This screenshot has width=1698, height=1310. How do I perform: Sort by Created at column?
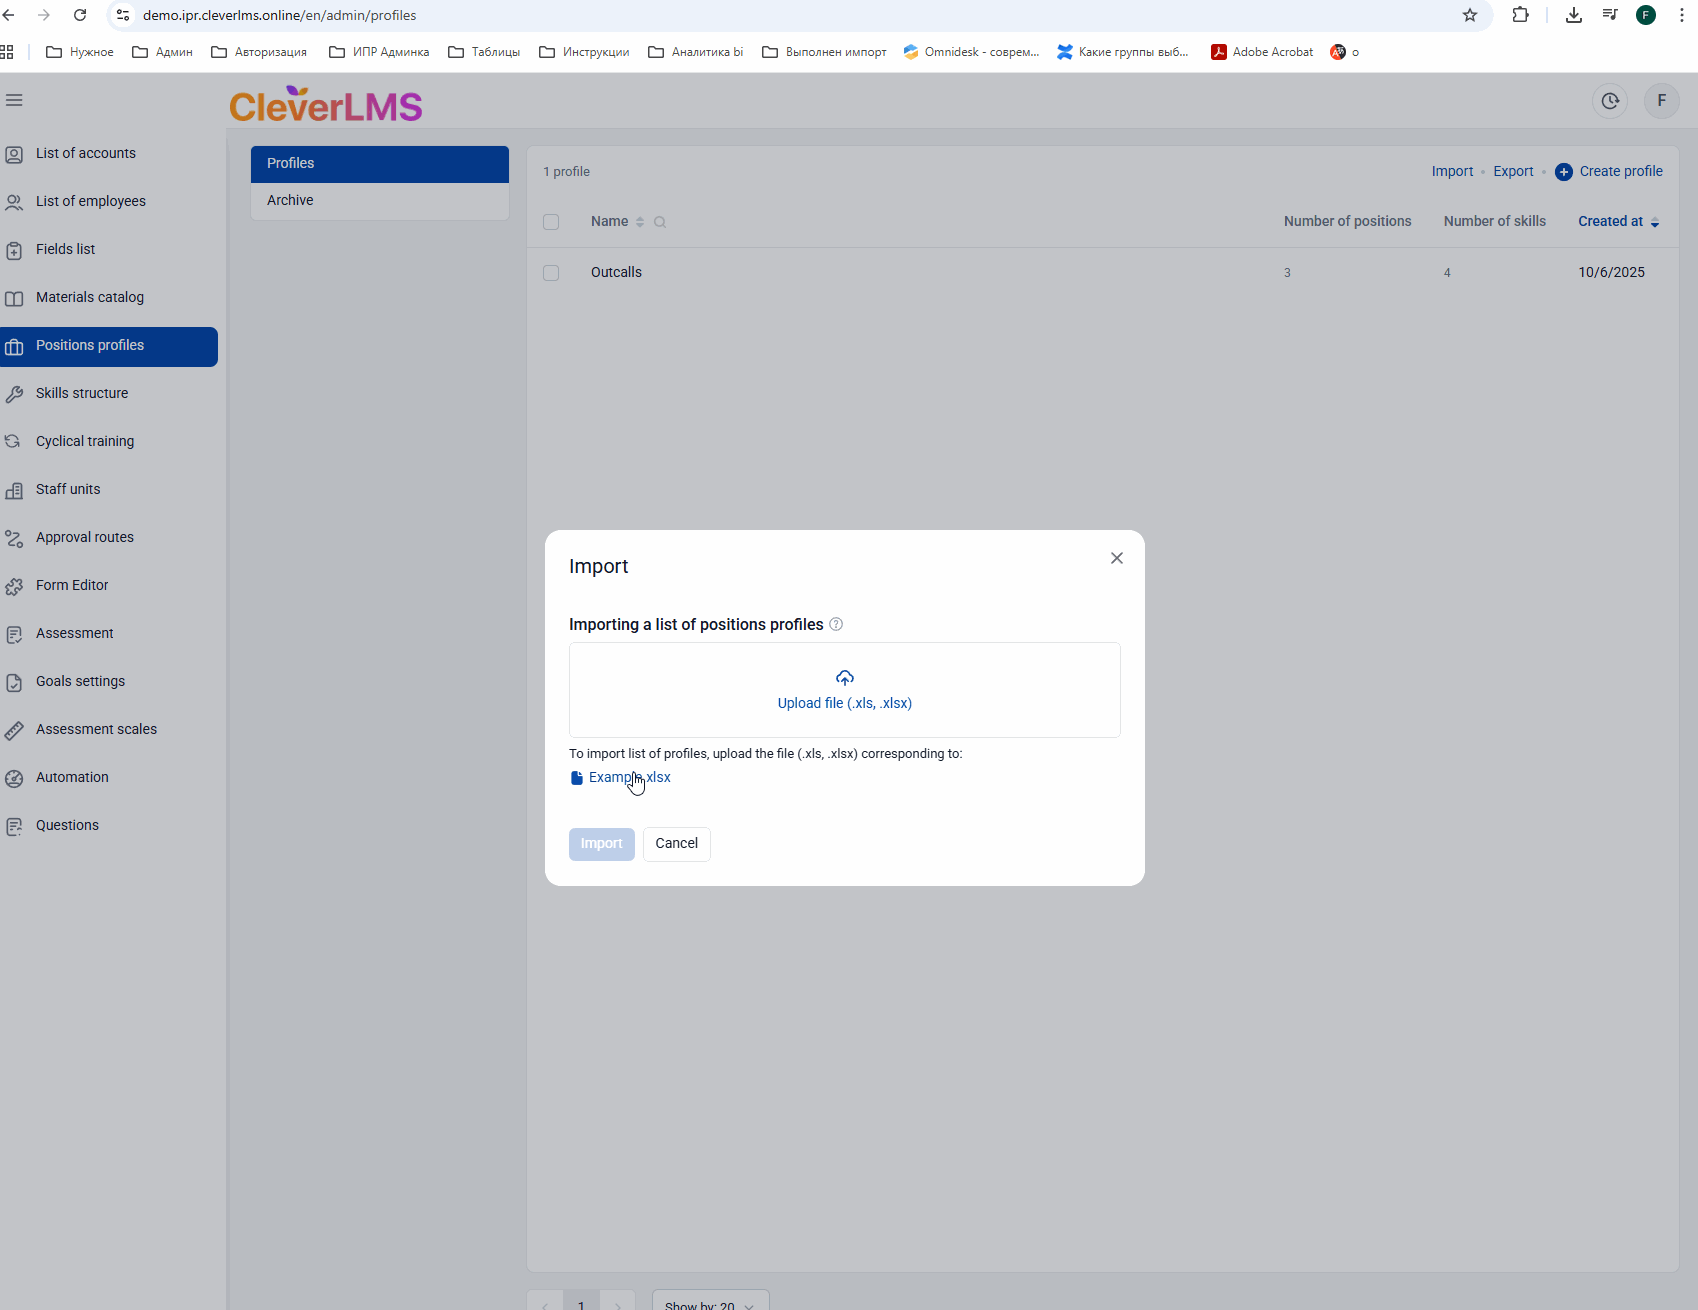[x=1618, y=222]
